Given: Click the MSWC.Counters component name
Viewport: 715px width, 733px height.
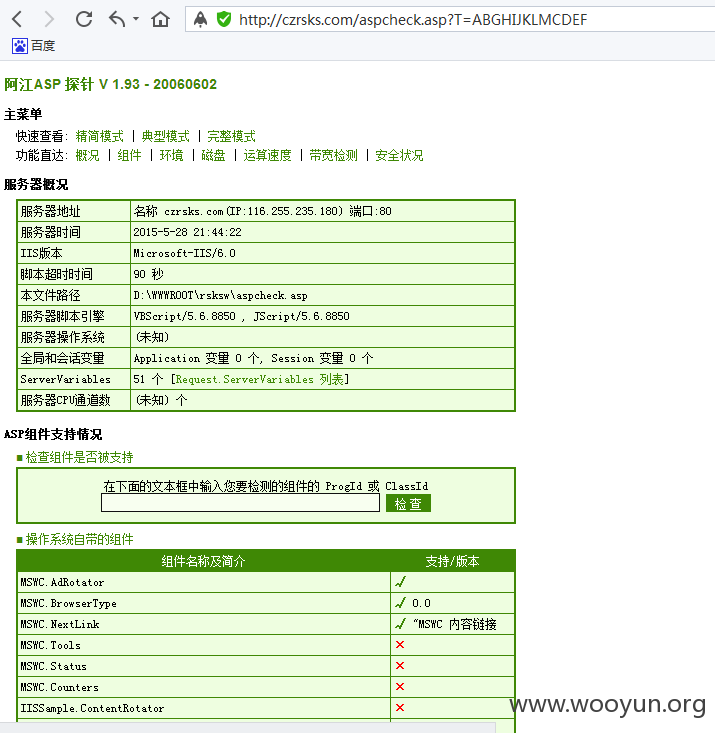Looking at the screenshot, I should click(59, 687).
